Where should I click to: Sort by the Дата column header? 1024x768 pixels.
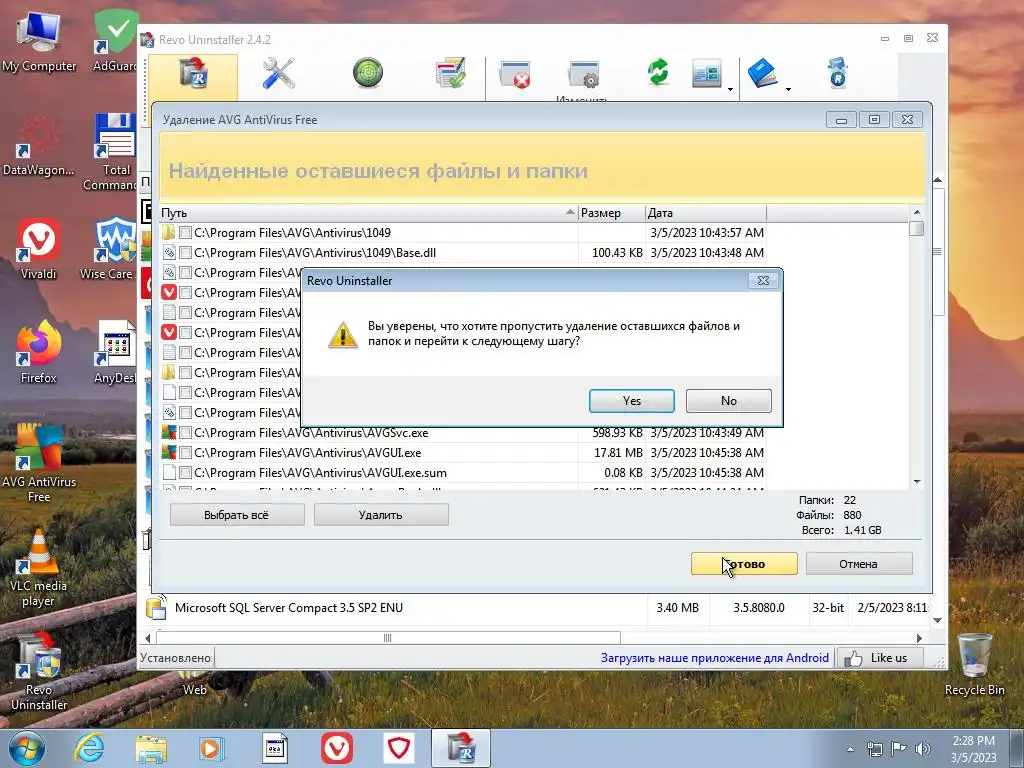click(706, 213)
